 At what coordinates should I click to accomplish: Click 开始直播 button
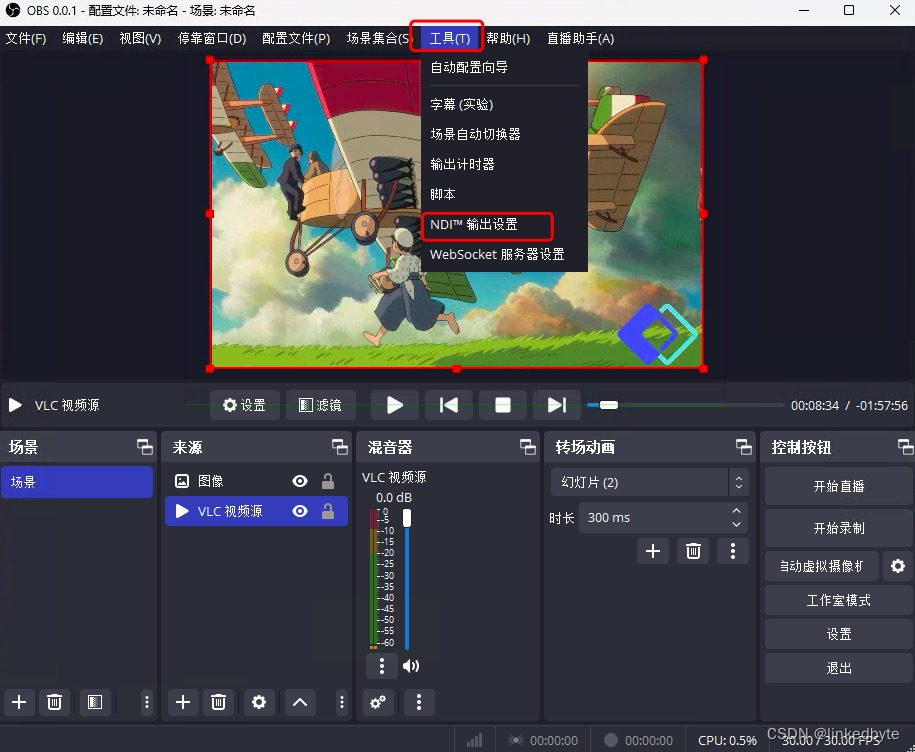839,487
